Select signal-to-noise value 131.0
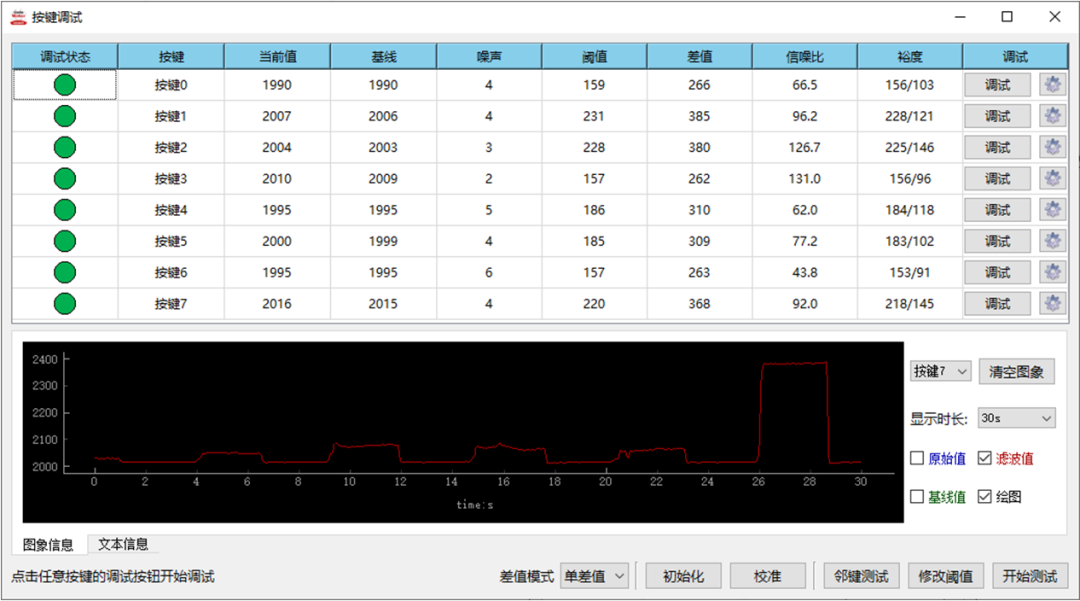Viewport: 1080px width, 601px height. point(804,178)
